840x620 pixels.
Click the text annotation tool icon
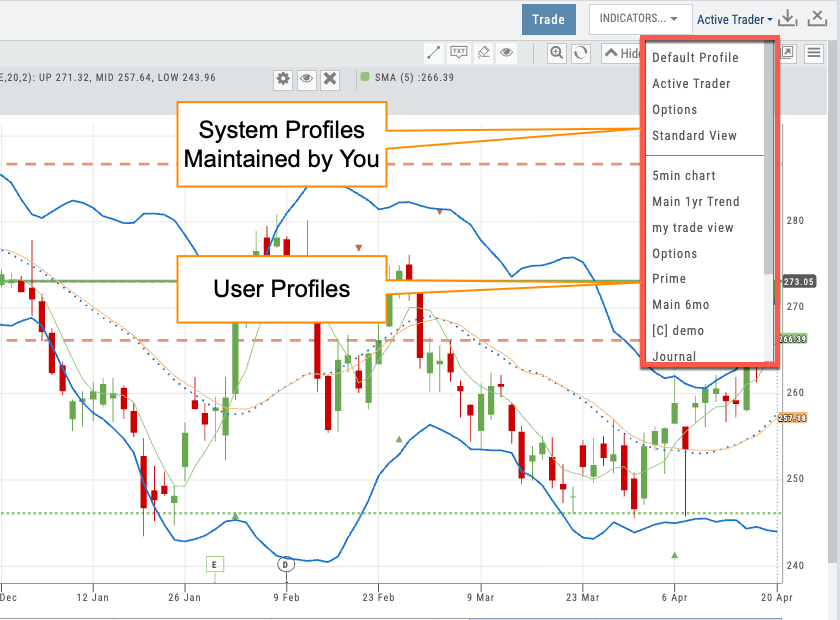[x=459, y=53]
